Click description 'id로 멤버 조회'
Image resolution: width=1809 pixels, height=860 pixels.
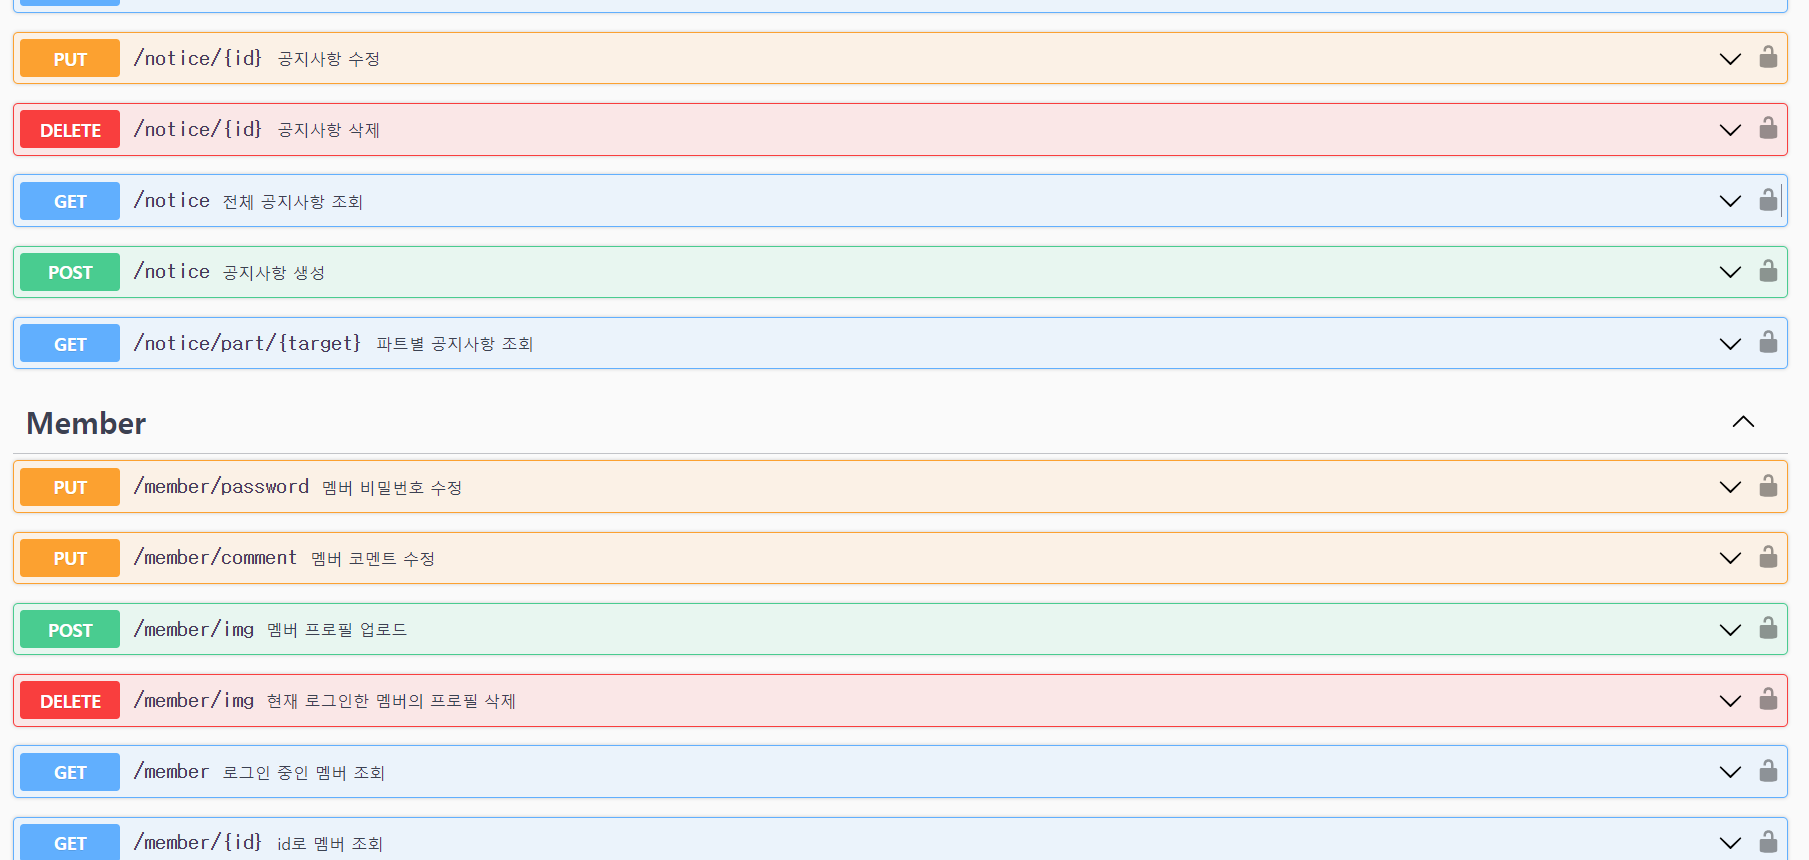pyautogui.click(x=330, y=844)
